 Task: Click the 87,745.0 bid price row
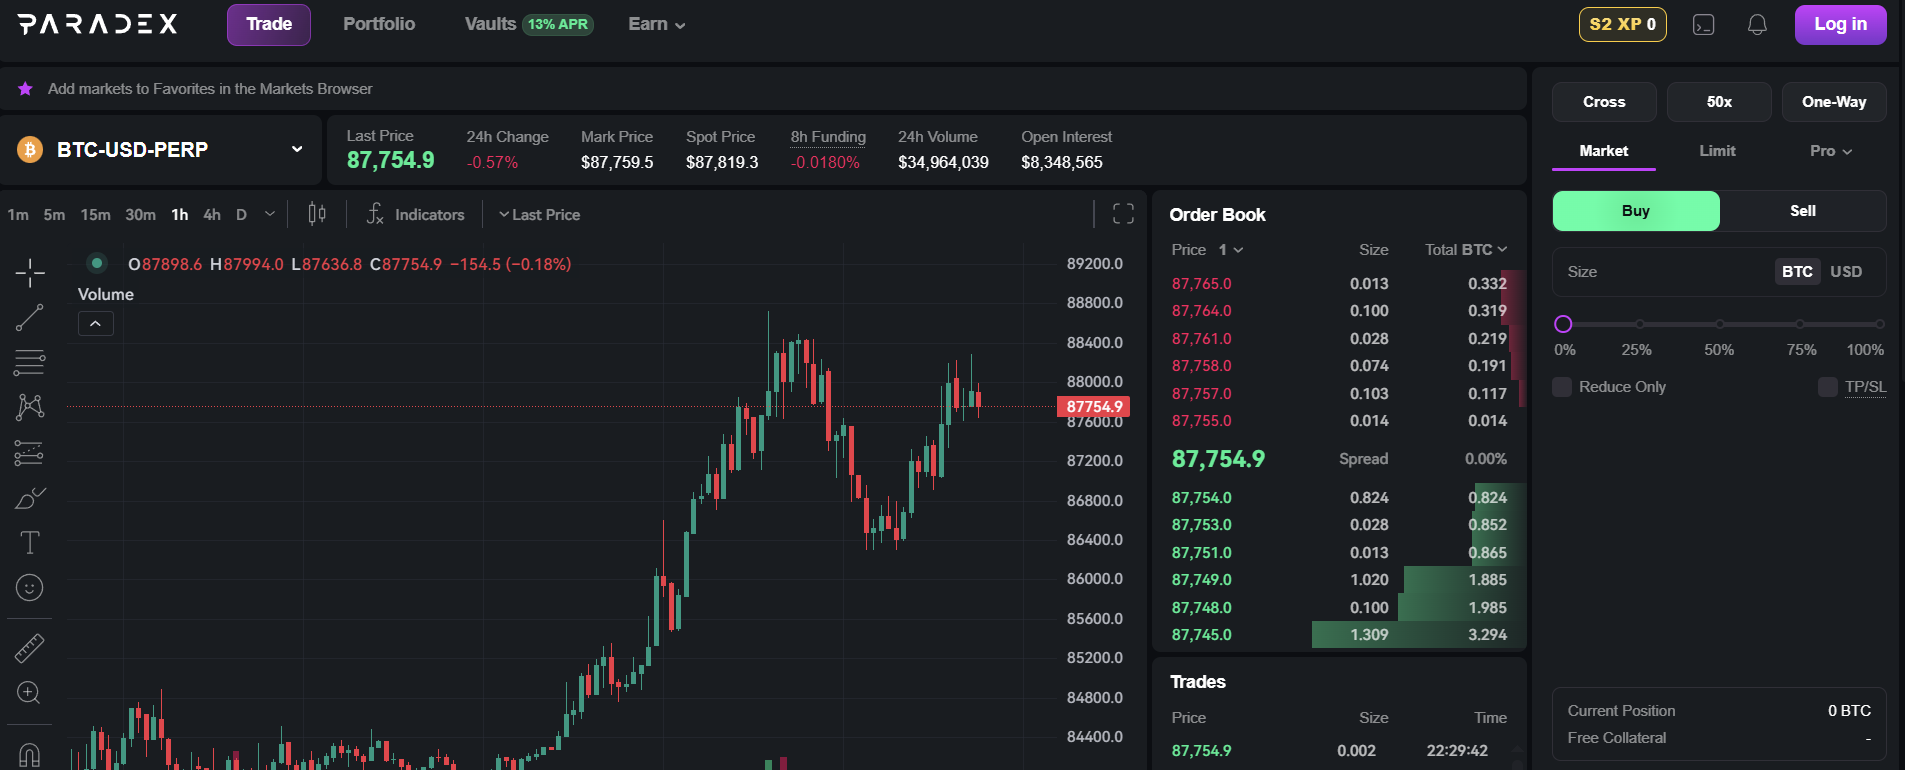click(1340, 635)
